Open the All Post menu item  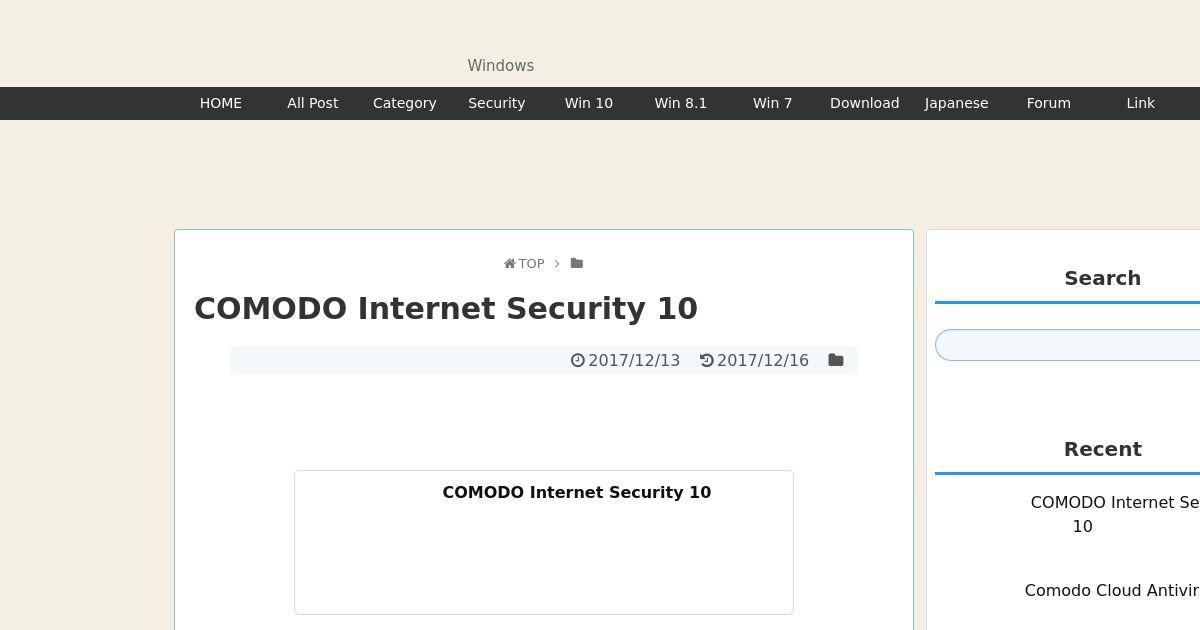[x=313, y=103]
